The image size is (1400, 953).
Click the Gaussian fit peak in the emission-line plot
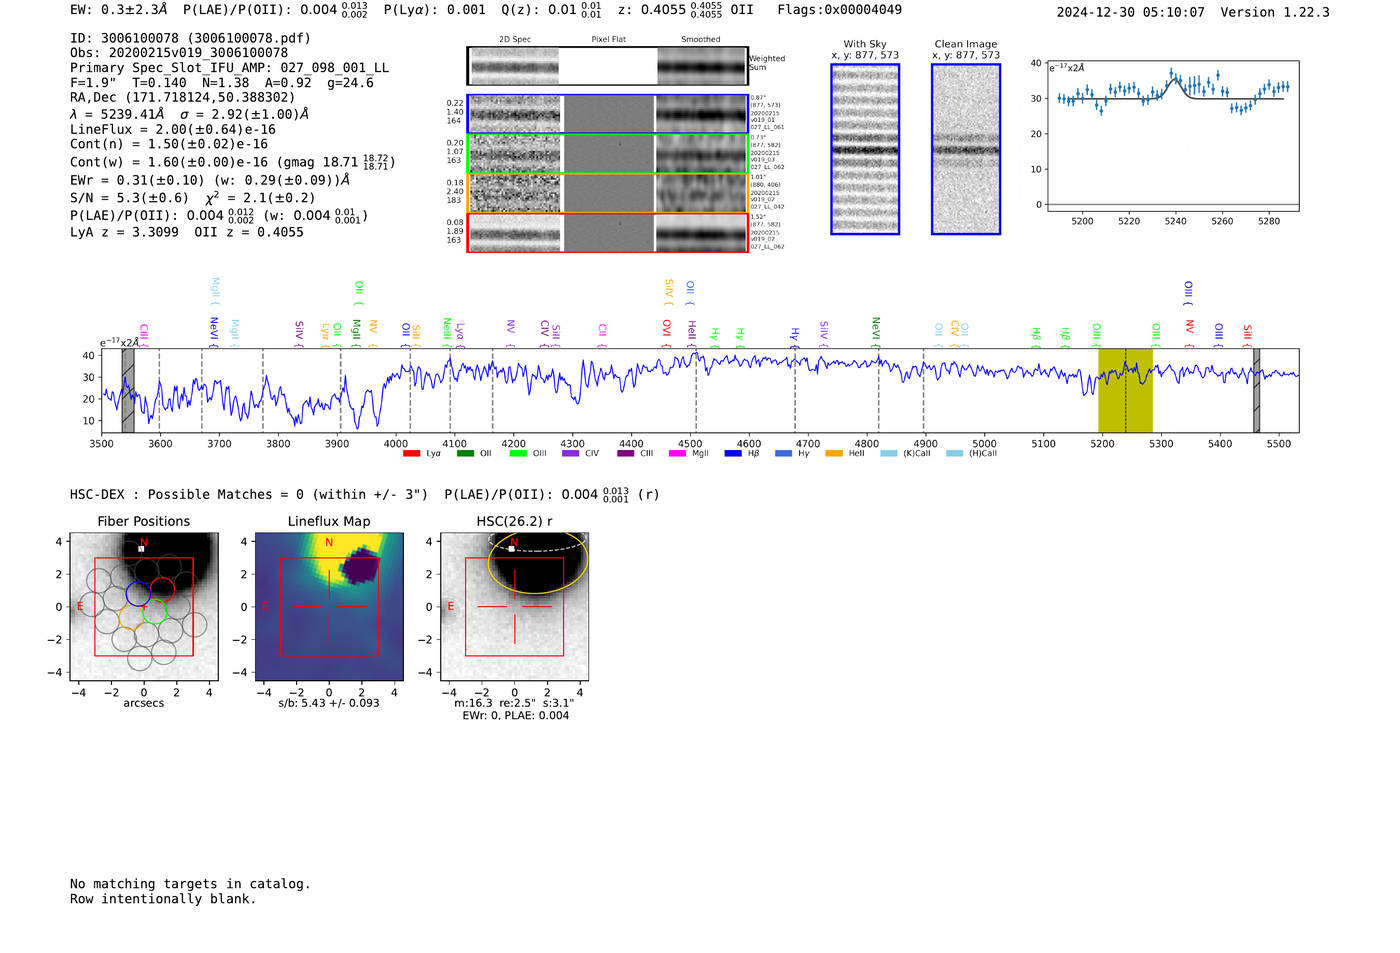point(1174,79)
